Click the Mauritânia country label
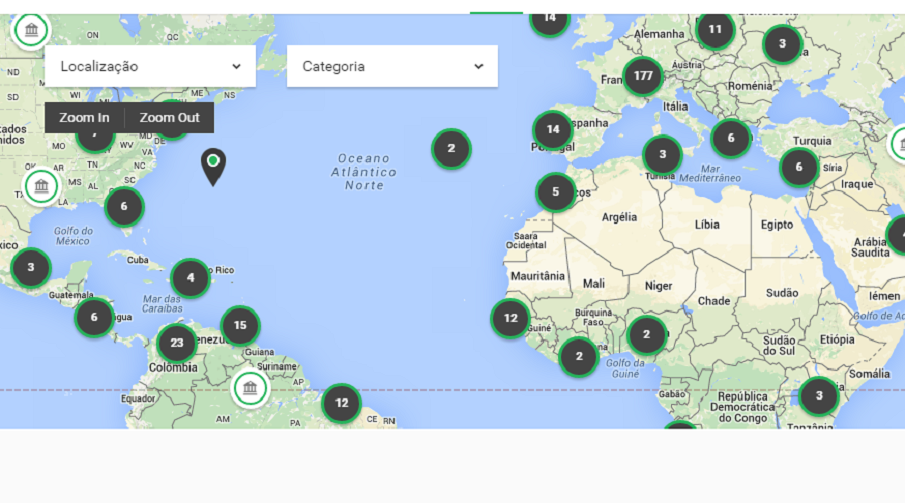Screen dimensions: 905x503 click(537, 276)
